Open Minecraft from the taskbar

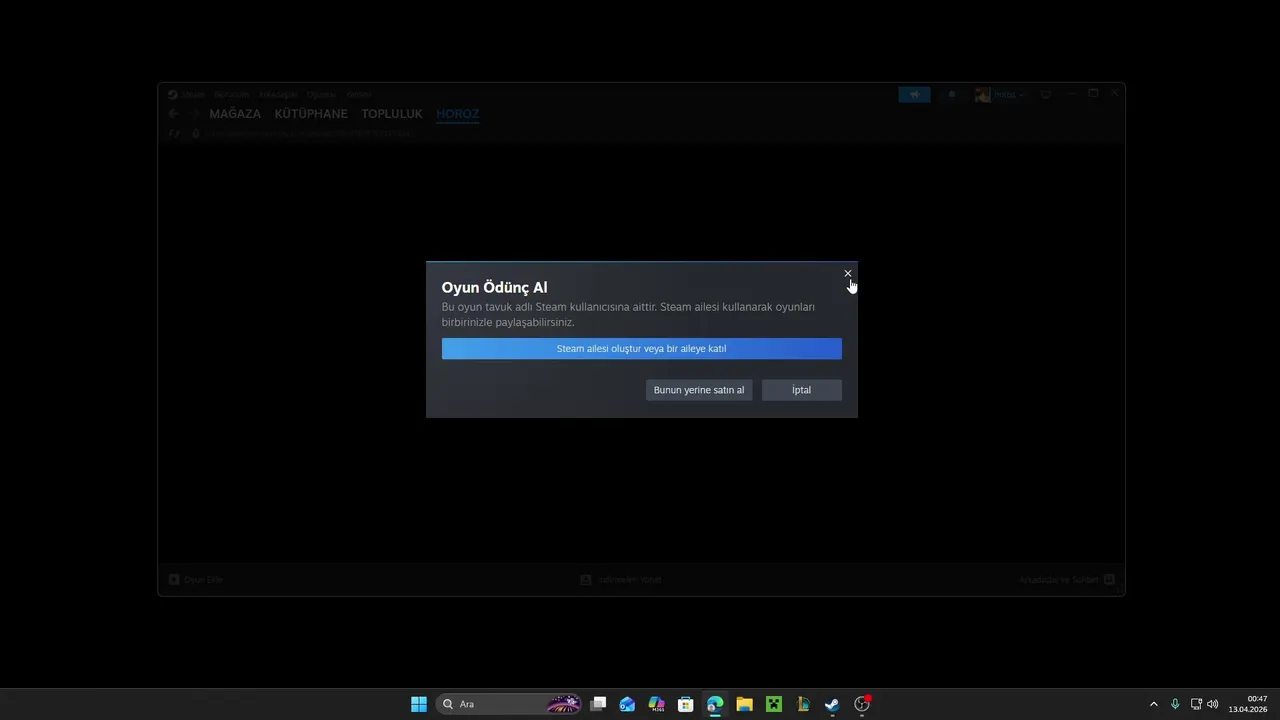(773, 704)
